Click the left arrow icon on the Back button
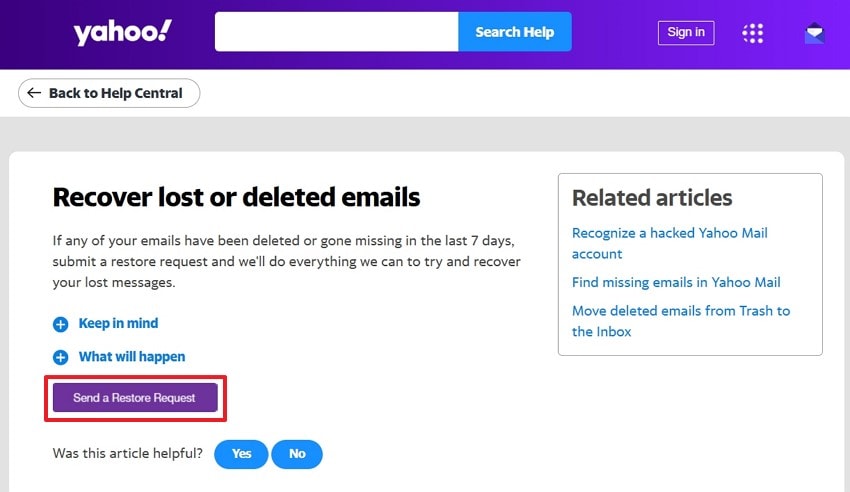The width and height of the screenshot is (850, 492). pos(34,93)
